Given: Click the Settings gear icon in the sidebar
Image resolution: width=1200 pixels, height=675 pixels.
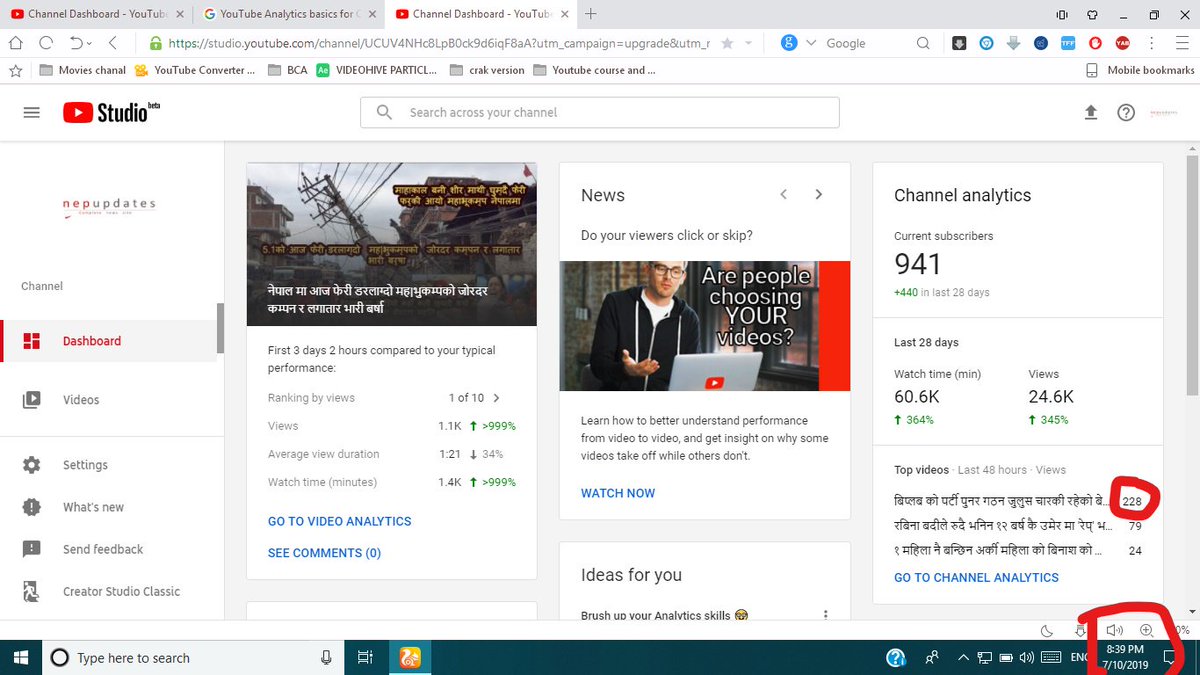Looking at the screenshot, I should pyautogui.click(x=31, y=465).
